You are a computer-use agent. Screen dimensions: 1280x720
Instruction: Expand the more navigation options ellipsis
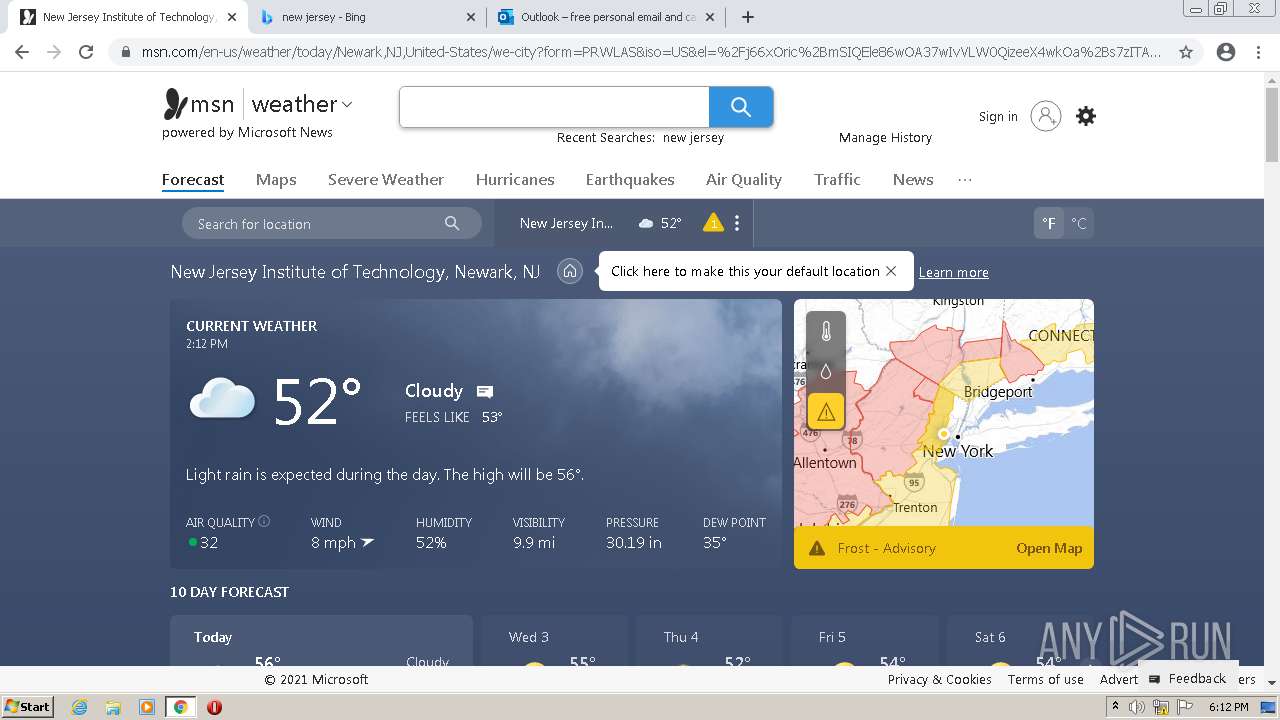(965, 180)
